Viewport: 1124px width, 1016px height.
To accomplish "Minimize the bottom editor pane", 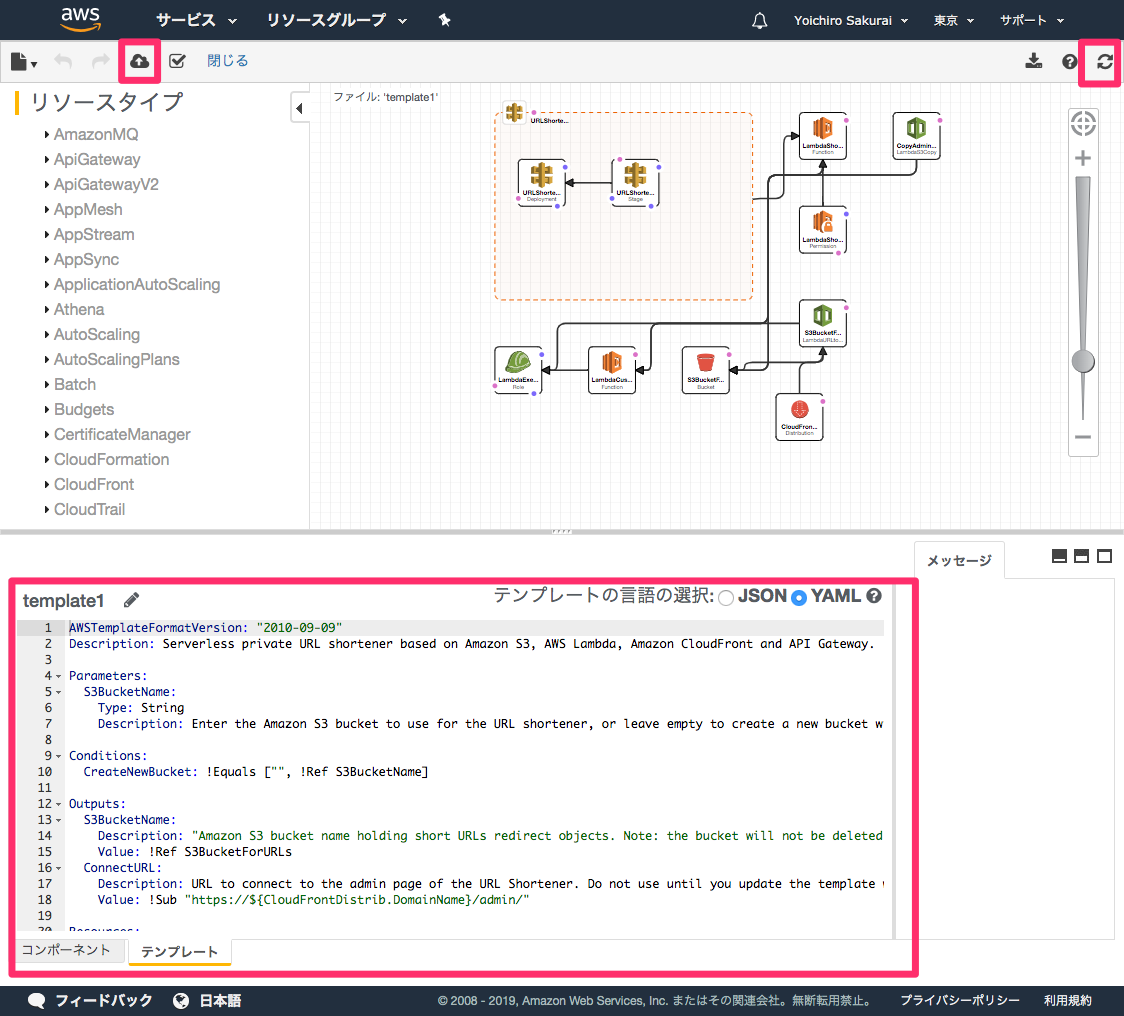I will [1059, 556].
